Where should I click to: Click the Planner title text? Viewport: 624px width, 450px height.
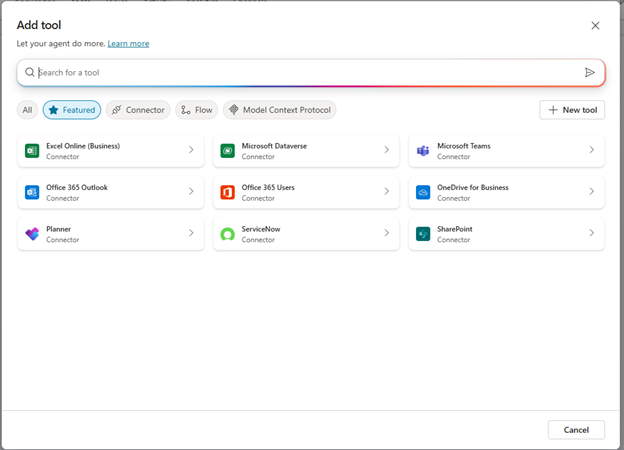pos(58,229)
